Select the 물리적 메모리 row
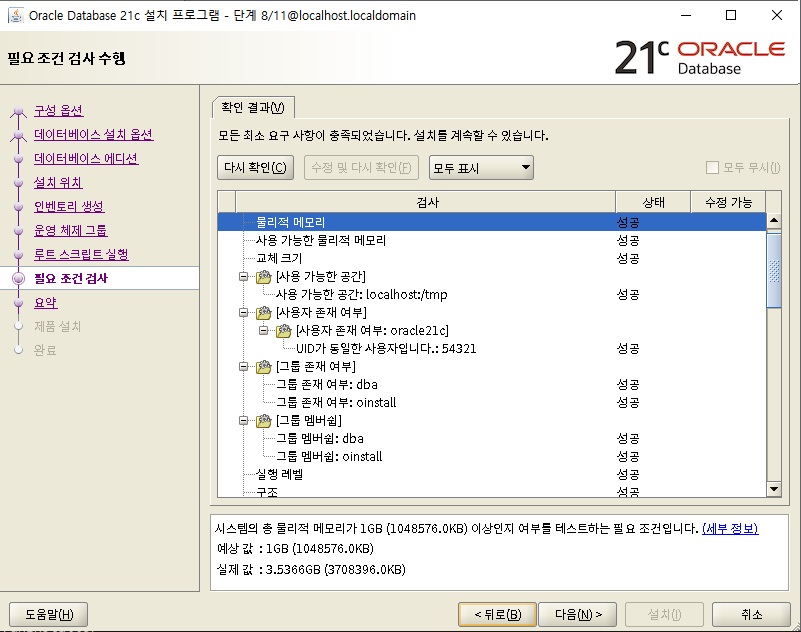Screen dimensions: 801x632 point(492,222)
